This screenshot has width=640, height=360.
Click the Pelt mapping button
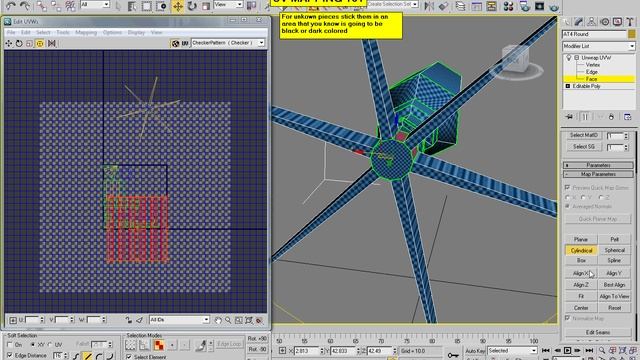click(615, 240)
